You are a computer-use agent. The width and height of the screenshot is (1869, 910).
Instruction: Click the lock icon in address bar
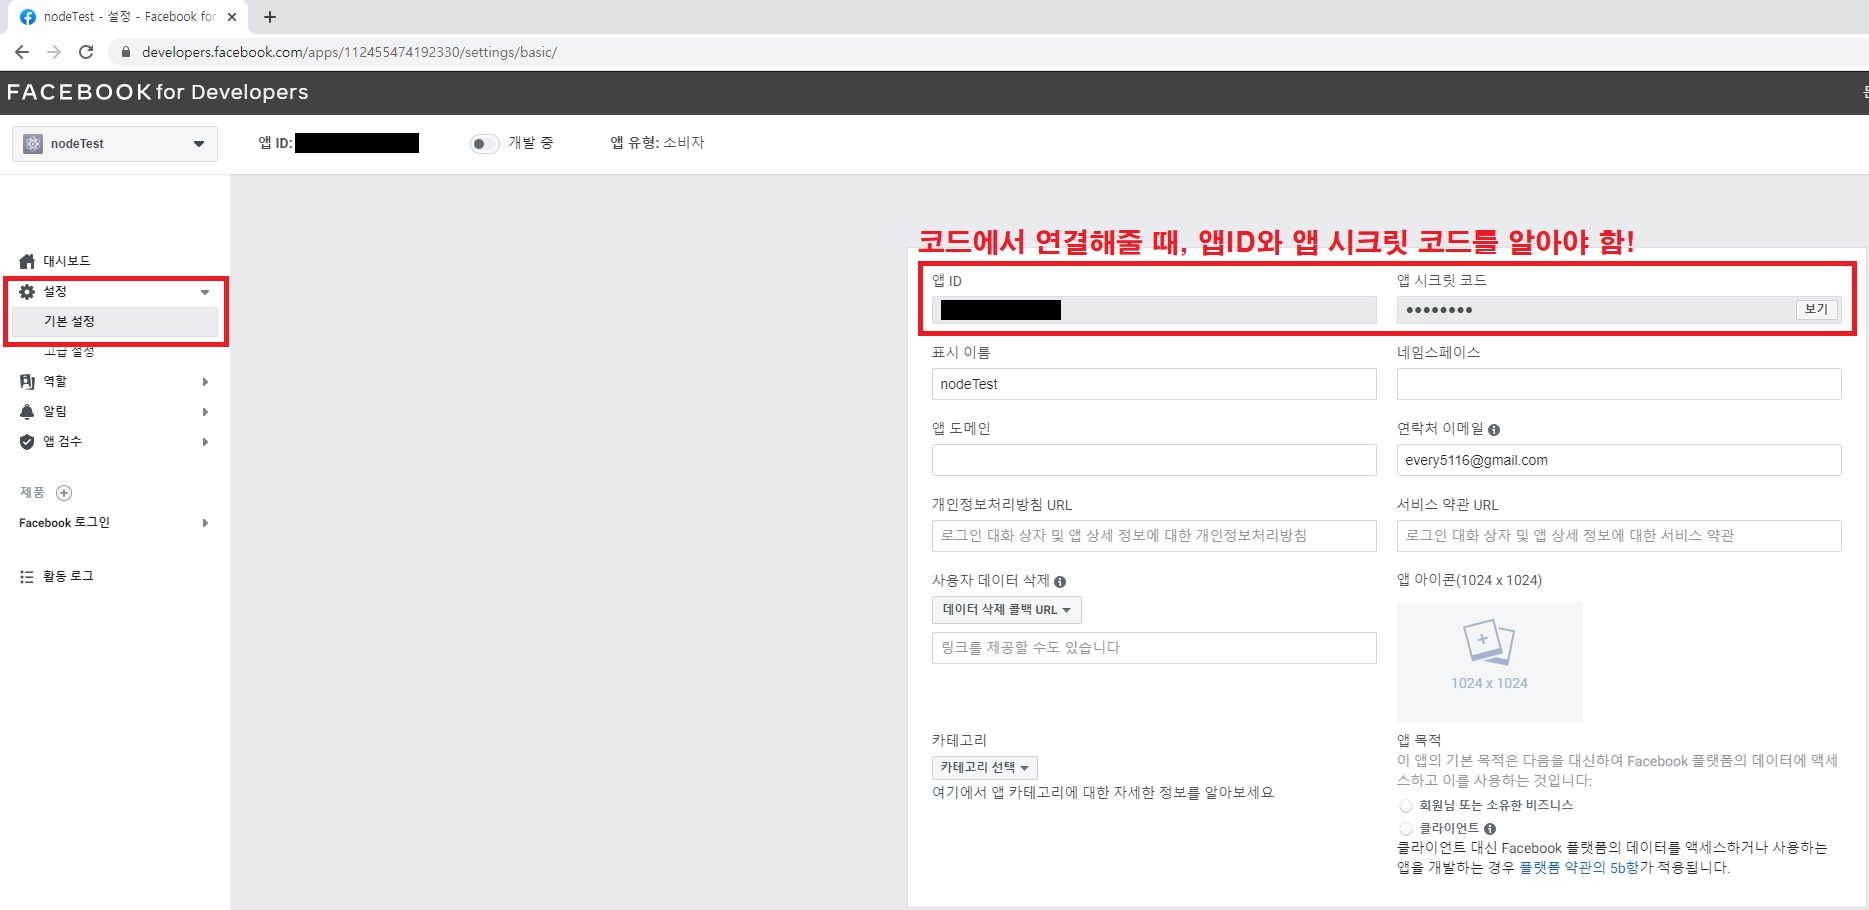click(x=125, y=52)
